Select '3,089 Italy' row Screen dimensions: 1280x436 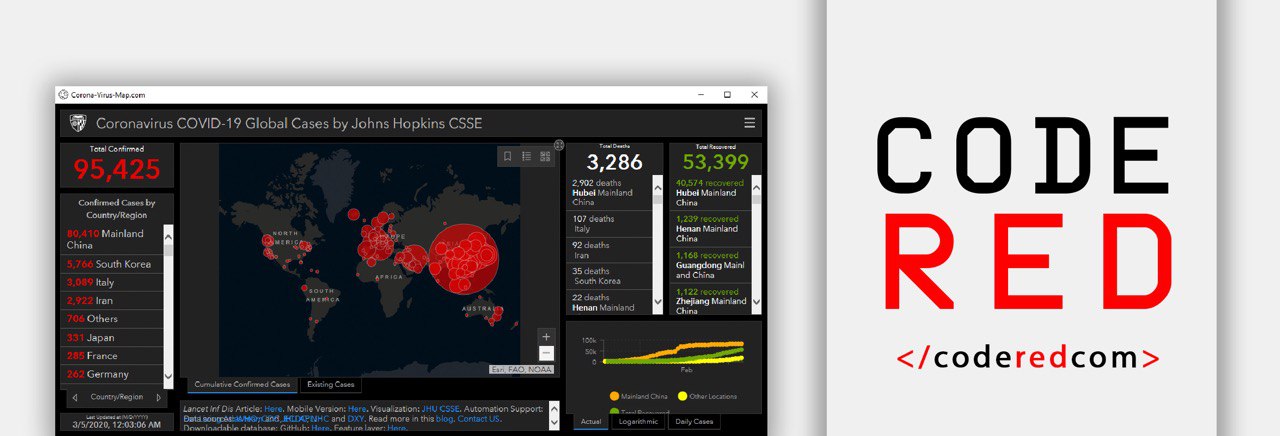click(113, 282)
